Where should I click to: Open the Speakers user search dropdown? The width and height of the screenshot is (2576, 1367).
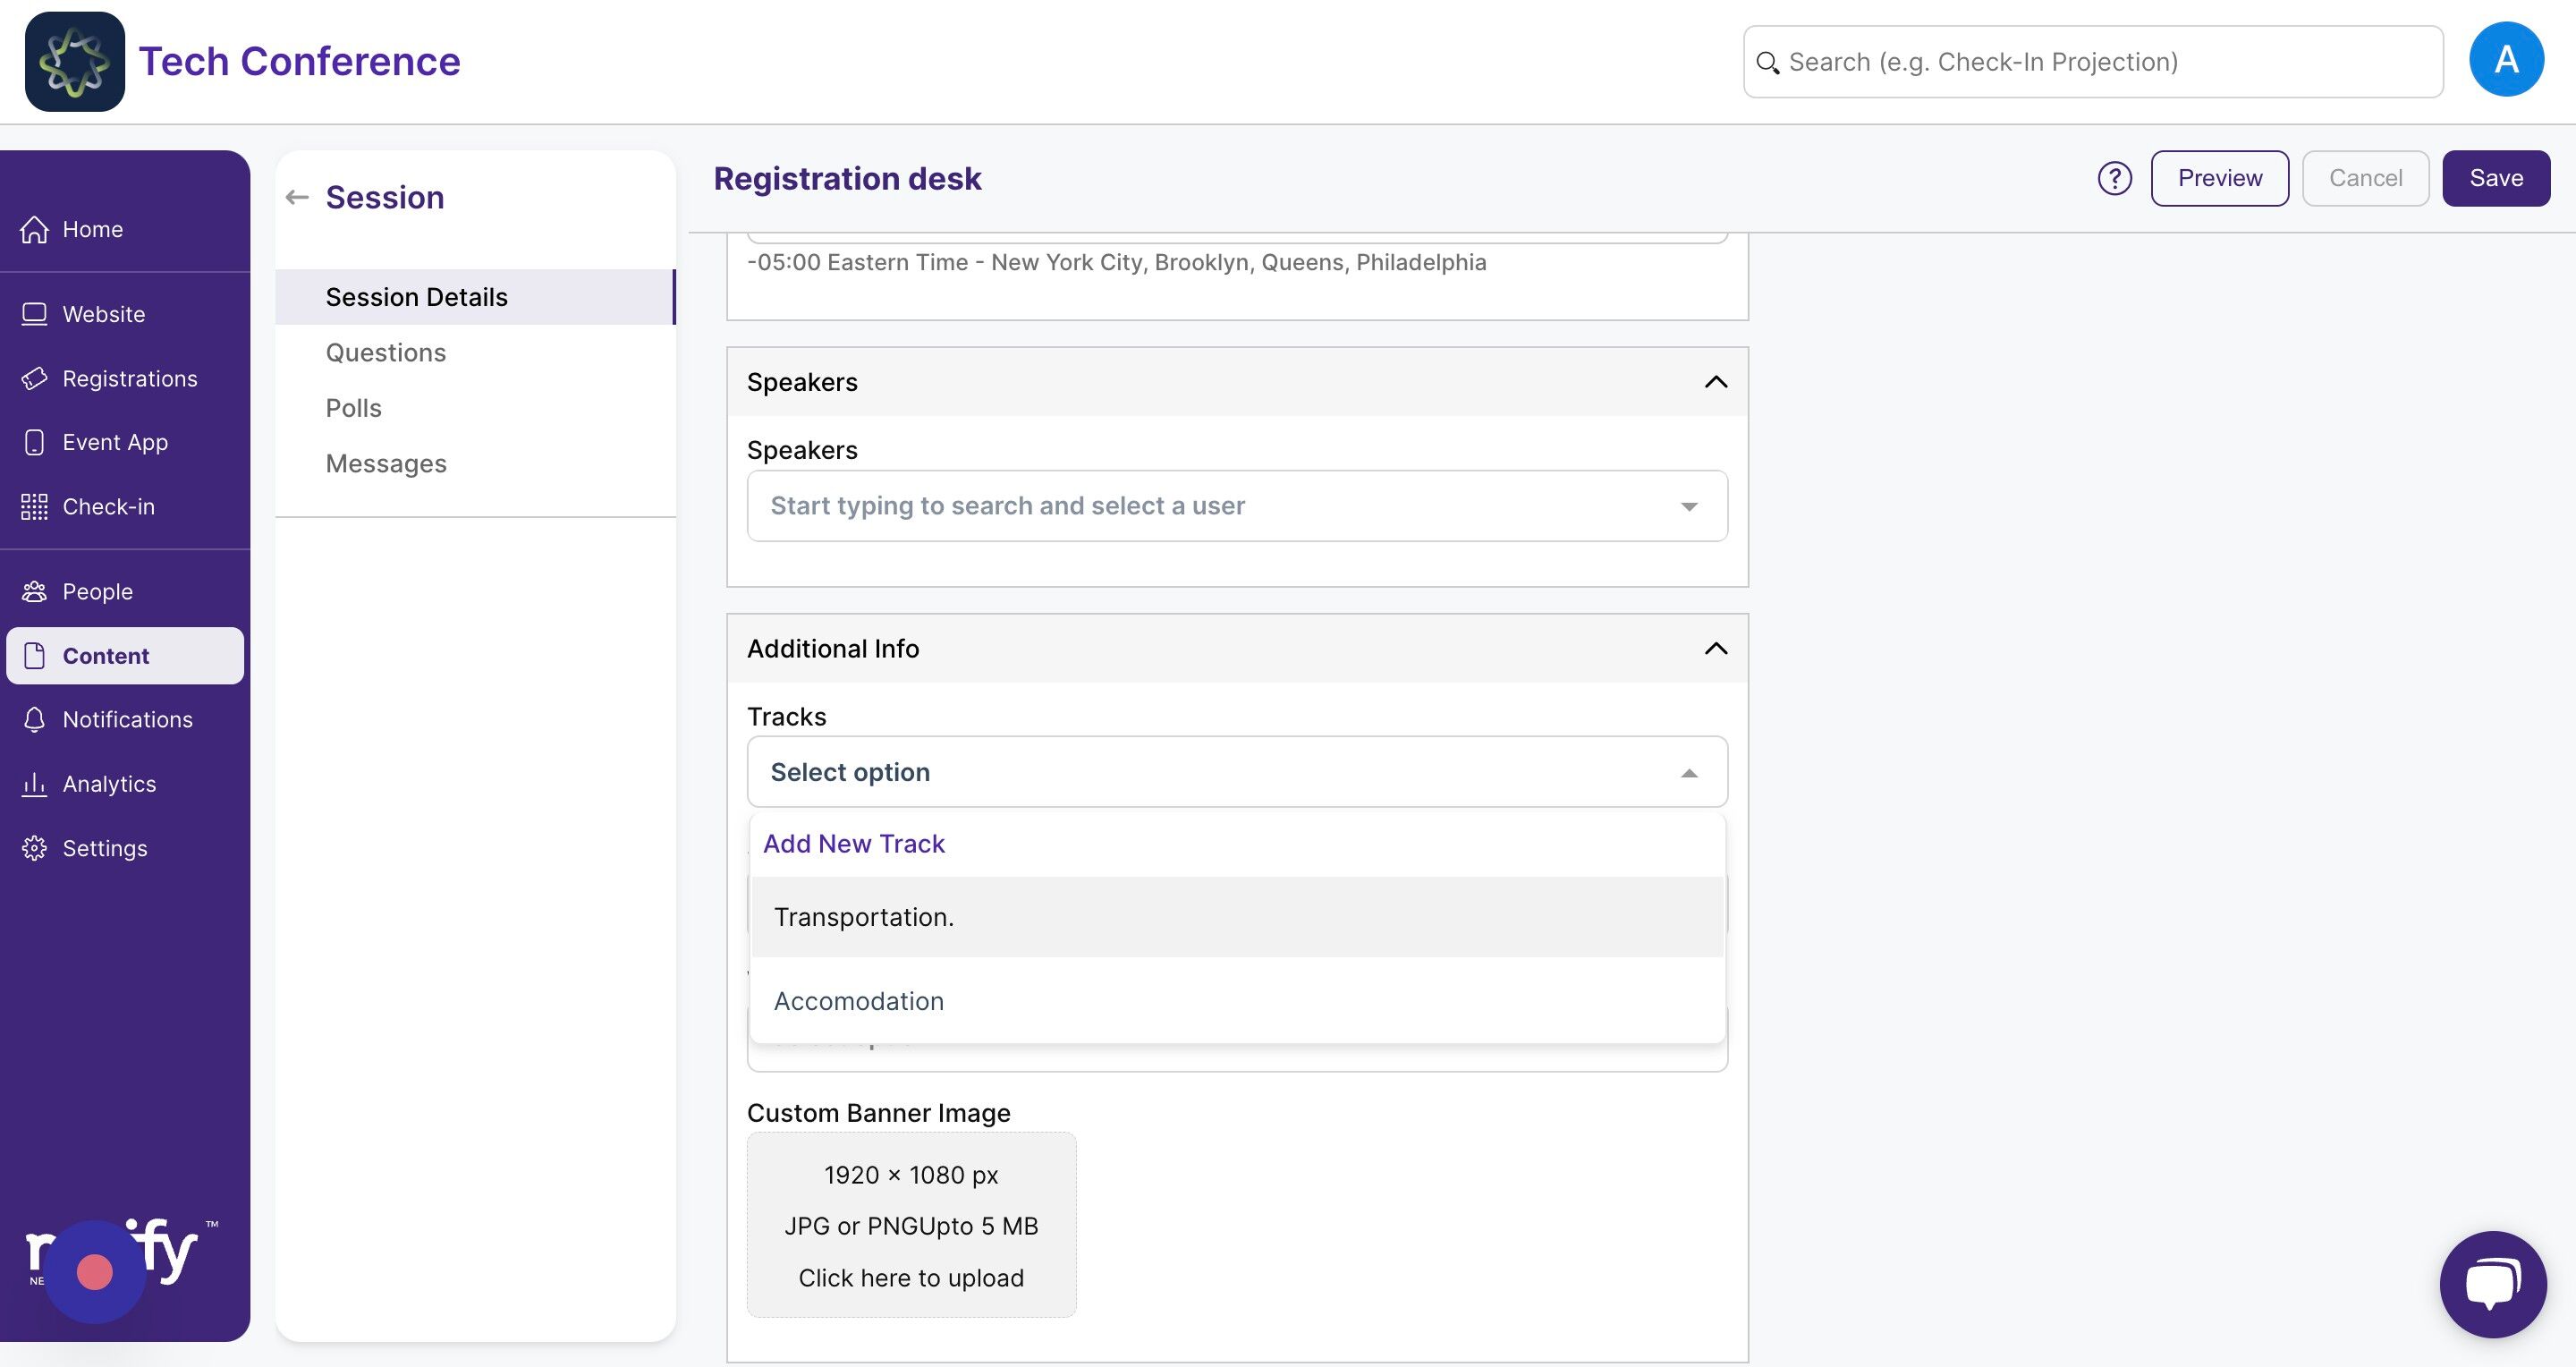click(1236, 506)
